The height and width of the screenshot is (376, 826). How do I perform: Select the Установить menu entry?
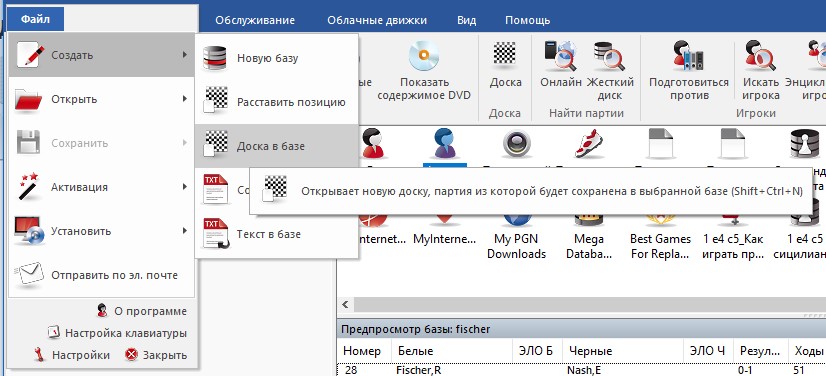pyautogui.click(x=102, y=231)
